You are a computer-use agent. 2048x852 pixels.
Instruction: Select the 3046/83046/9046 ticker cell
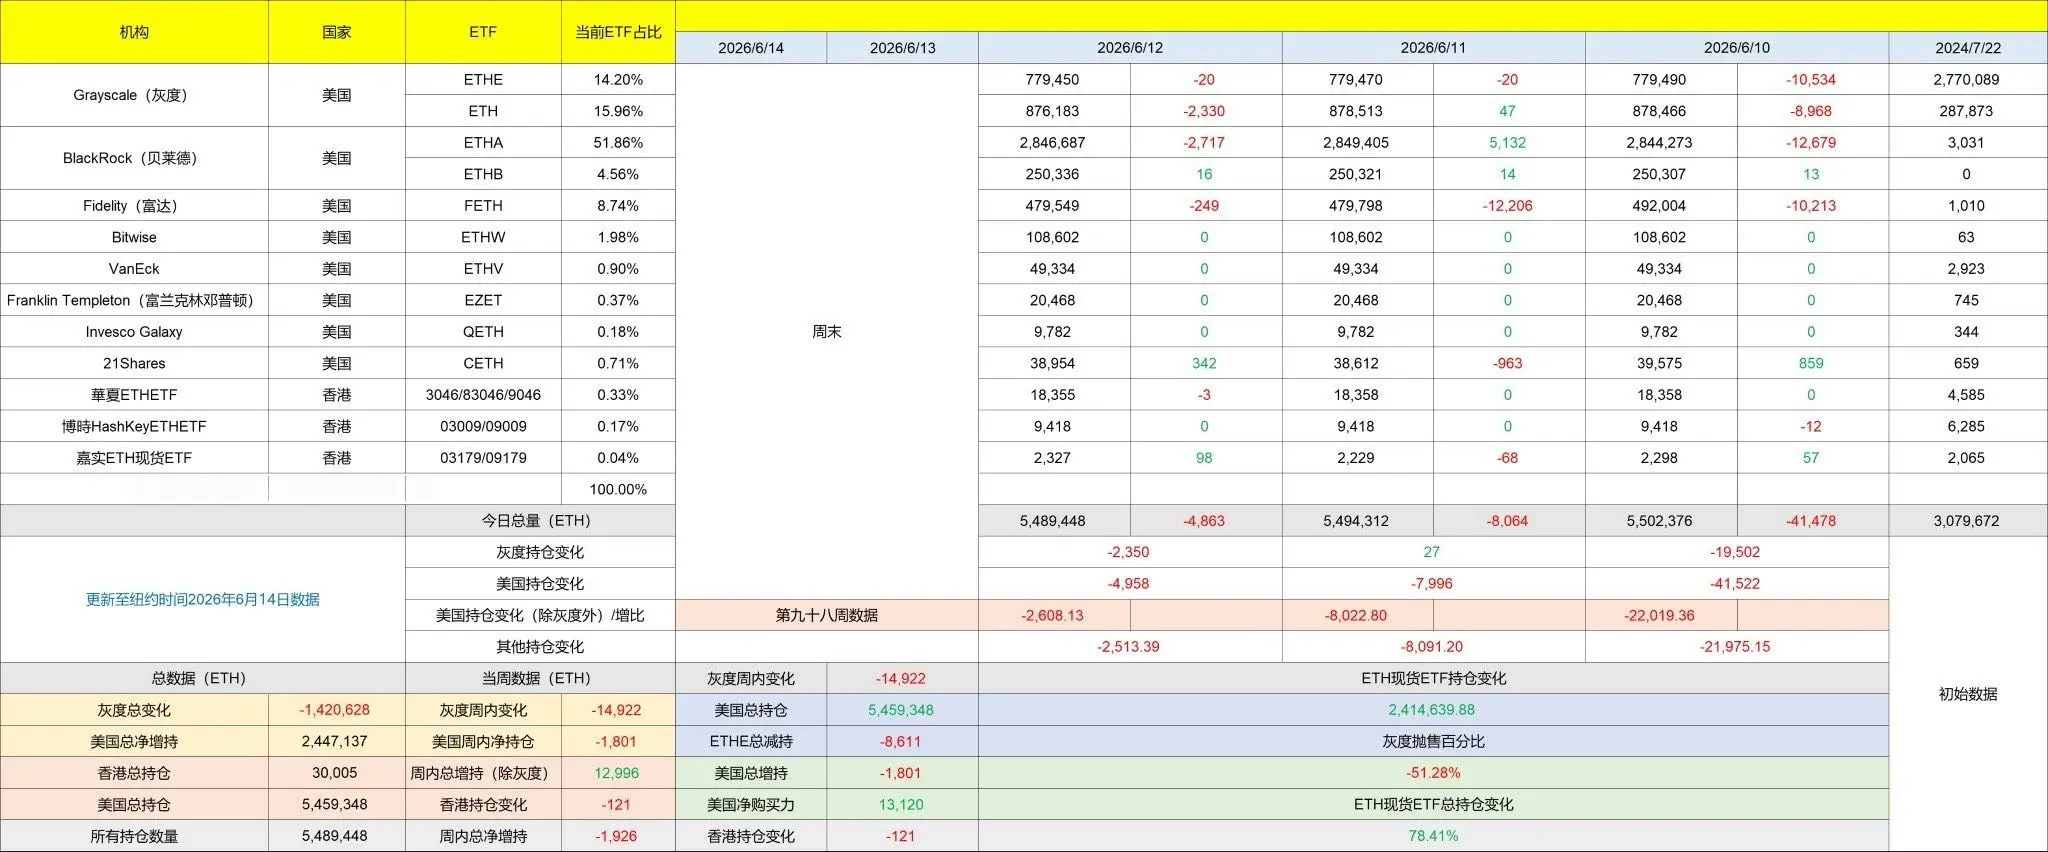[483, 395]
